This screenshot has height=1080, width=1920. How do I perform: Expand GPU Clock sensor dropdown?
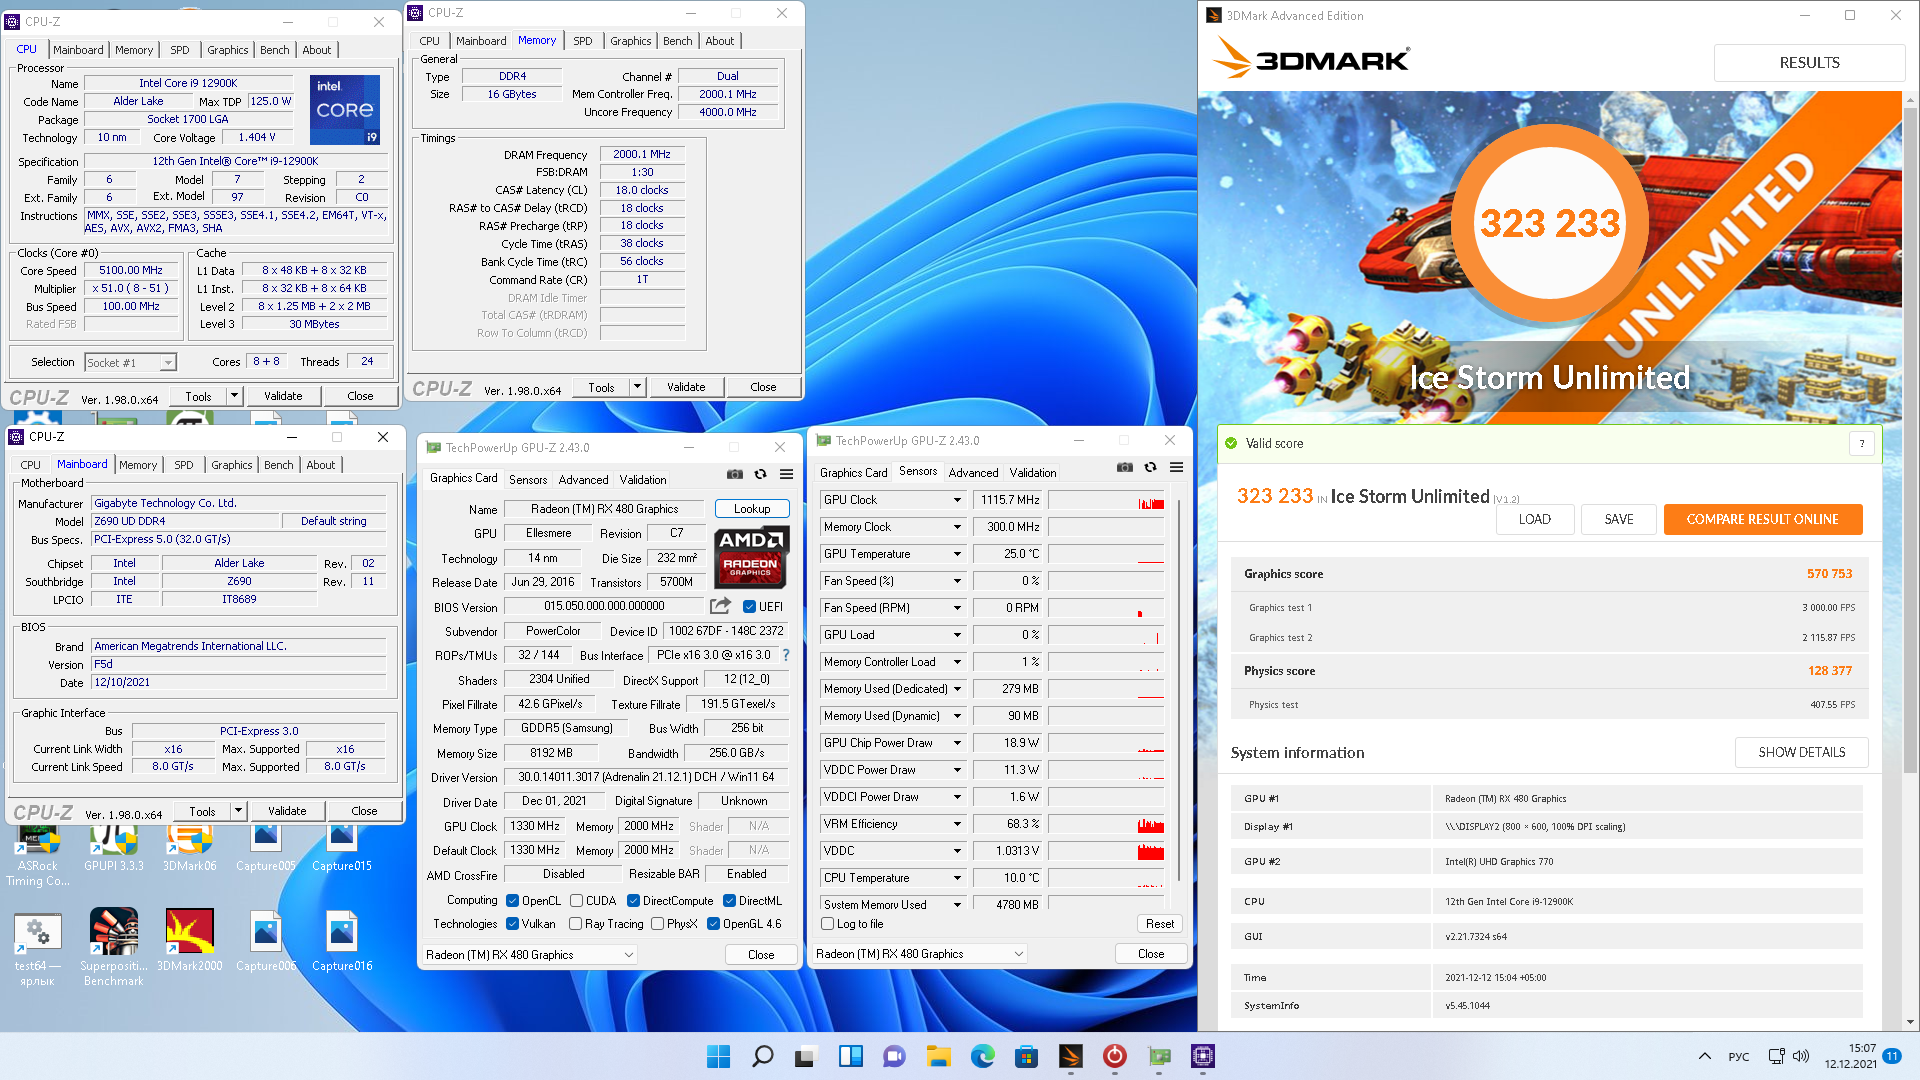pos(957,500)
